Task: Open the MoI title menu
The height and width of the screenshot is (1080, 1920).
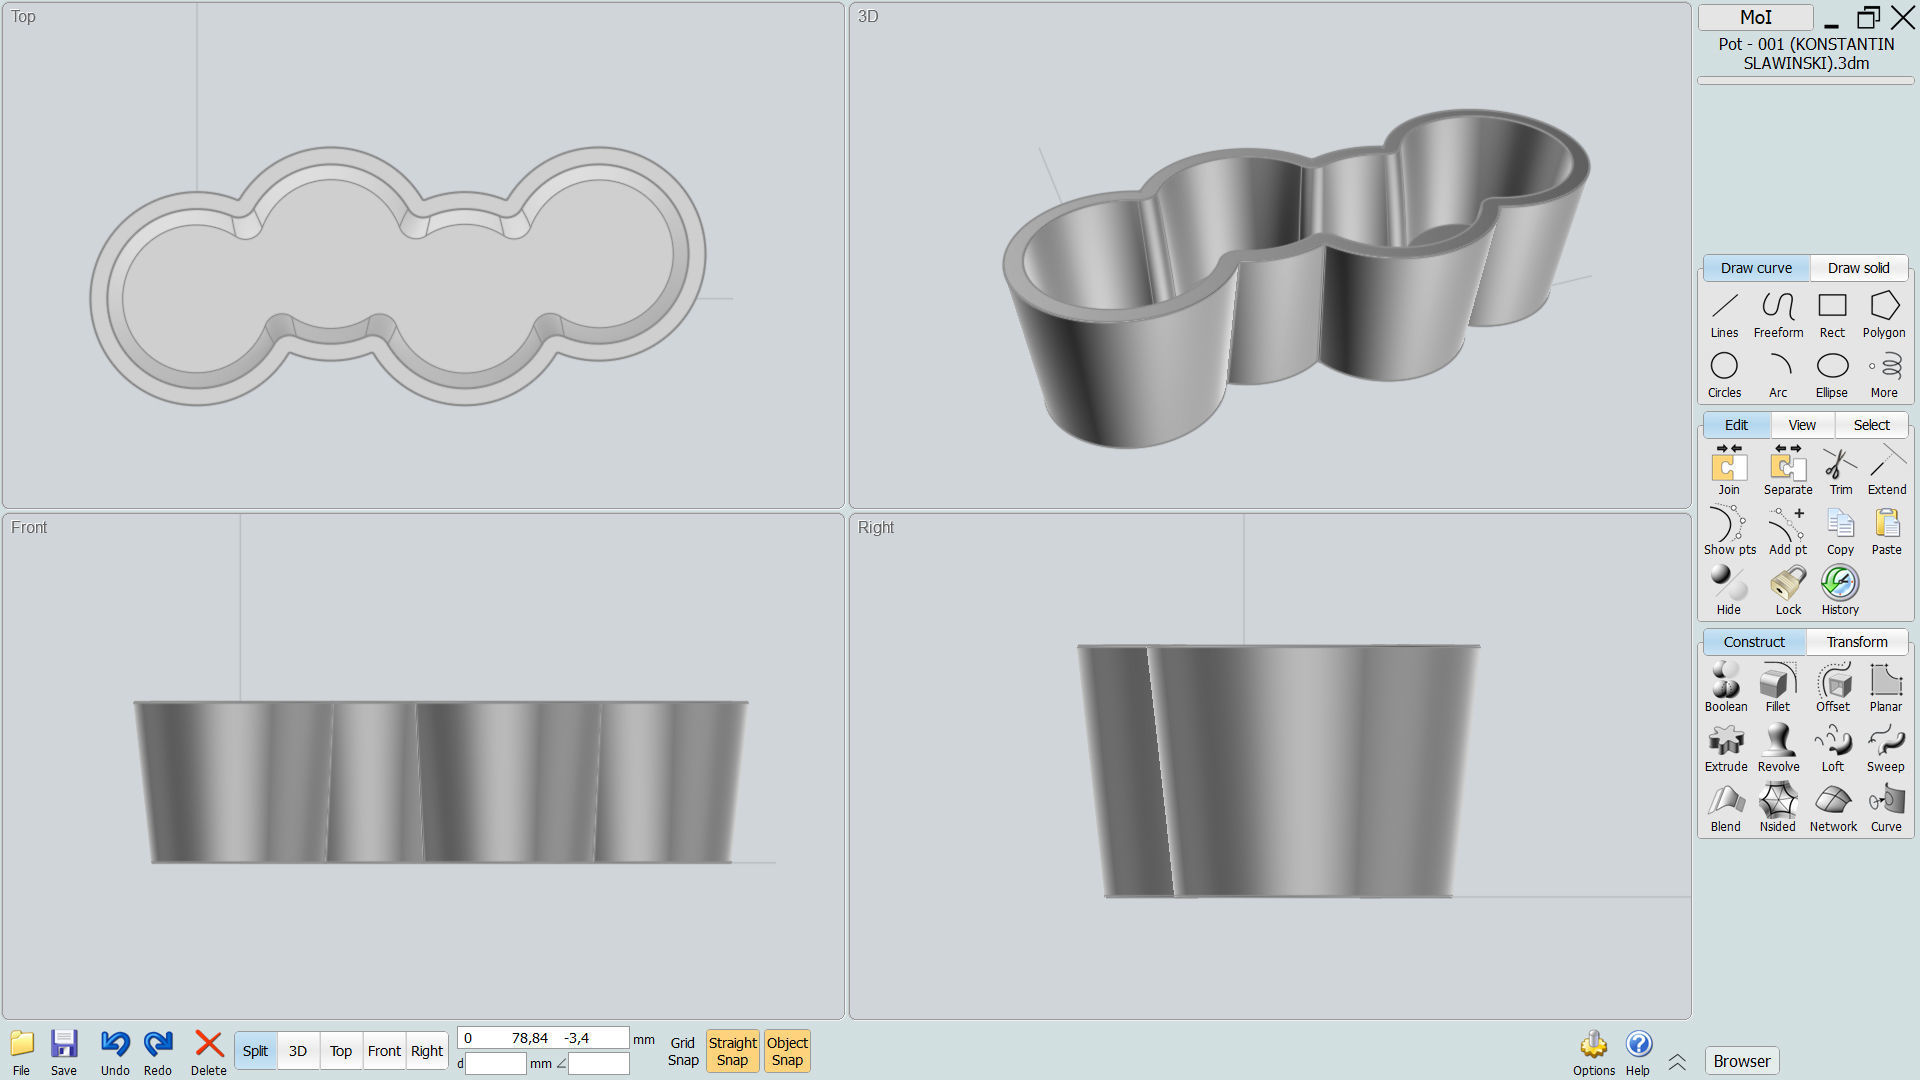Action: point(1755,17)
